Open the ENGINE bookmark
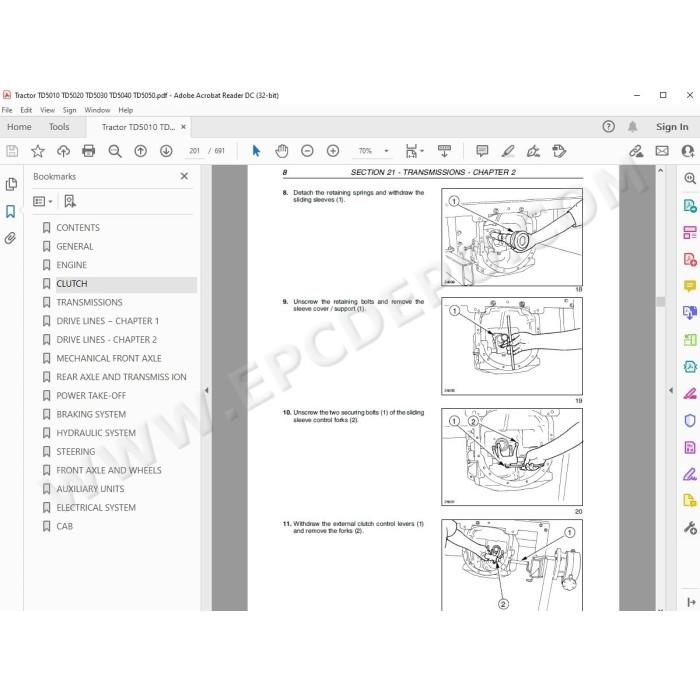This screenshot has height=700, width=700. coord(71,265)
